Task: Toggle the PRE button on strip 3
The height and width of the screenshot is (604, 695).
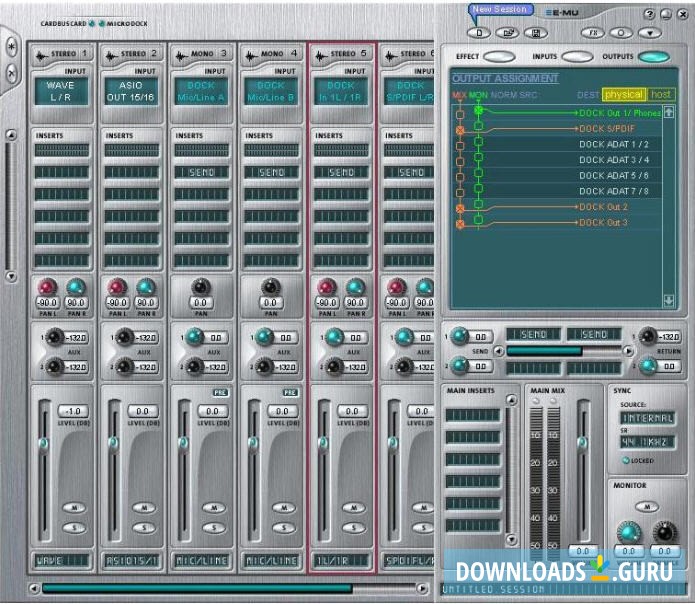Action: pyautogui.click(x=220, y=393)
